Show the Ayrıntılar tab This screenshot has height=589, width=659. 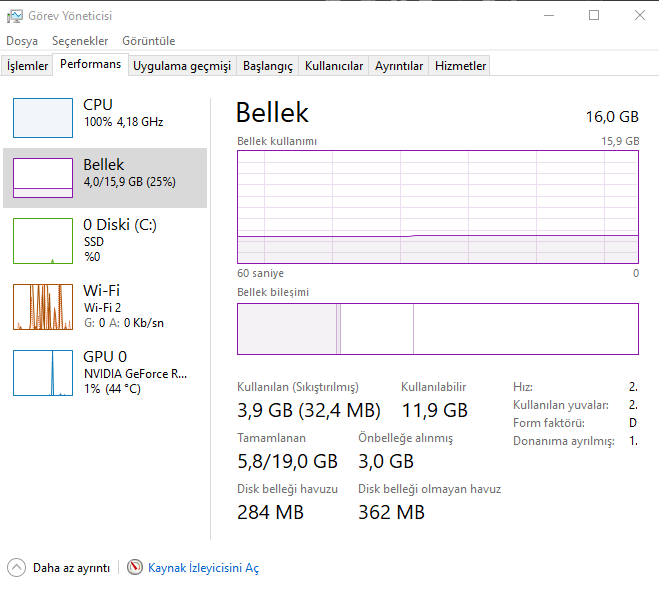tap(399, 66)
